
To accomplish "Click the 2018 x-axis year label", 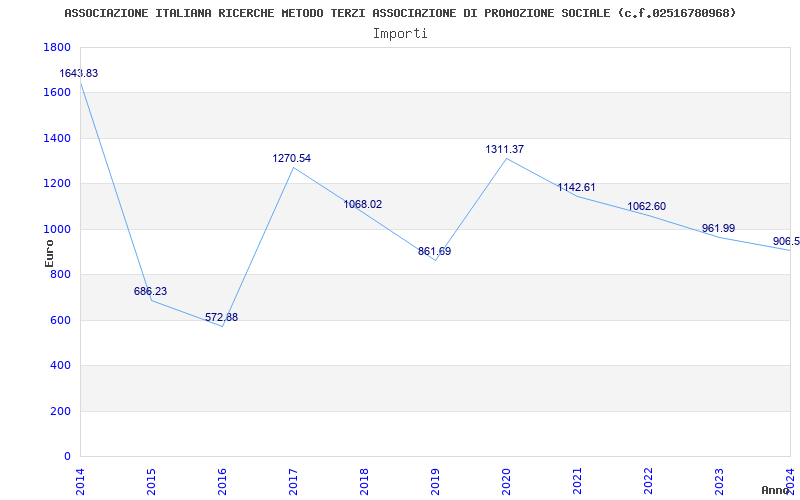I will [x=364, y=480].
